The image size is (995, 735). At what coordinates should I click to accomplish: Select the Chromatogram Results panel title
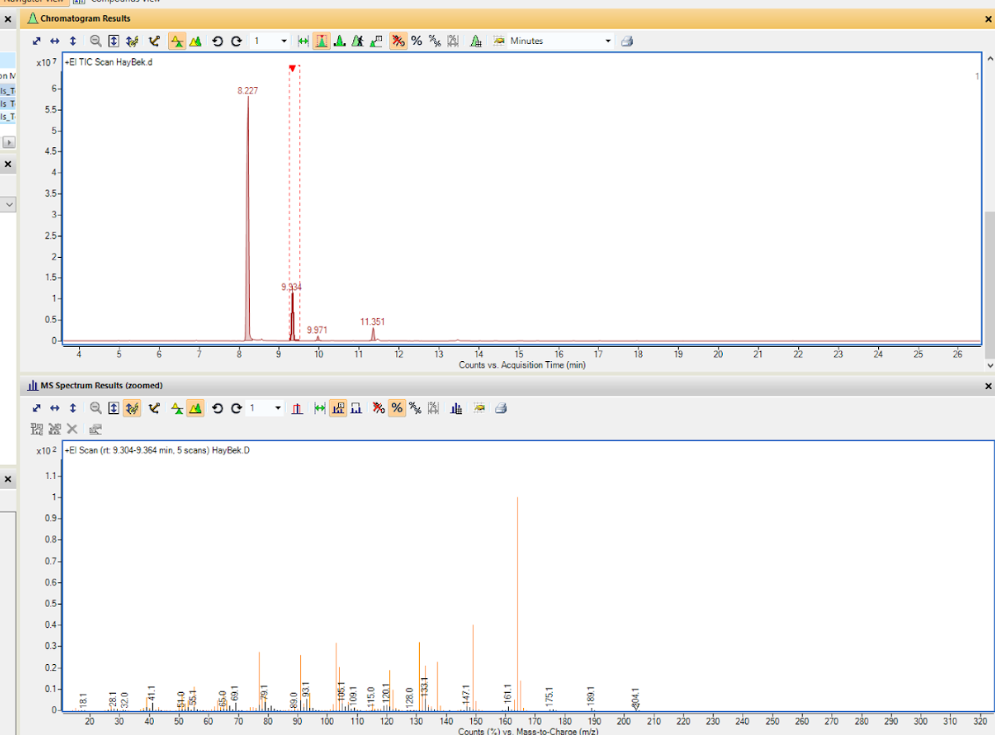86,18
